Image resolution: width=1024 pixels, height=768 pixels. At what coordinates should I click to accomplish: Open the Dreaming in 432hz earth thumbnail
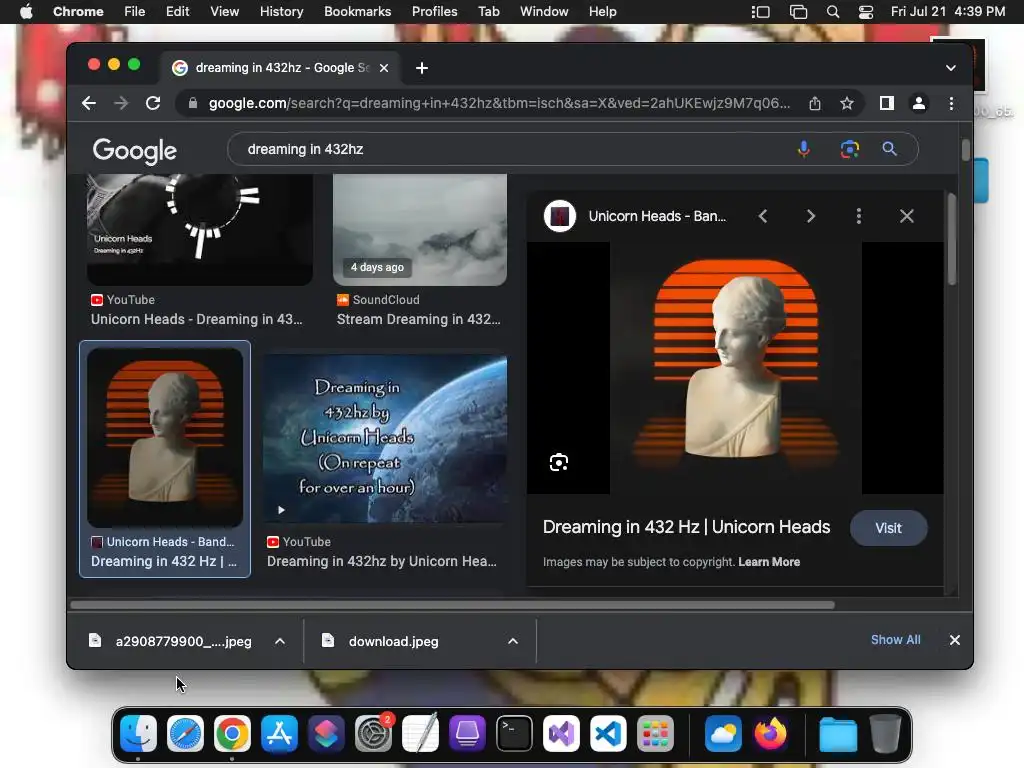[385, 438]
